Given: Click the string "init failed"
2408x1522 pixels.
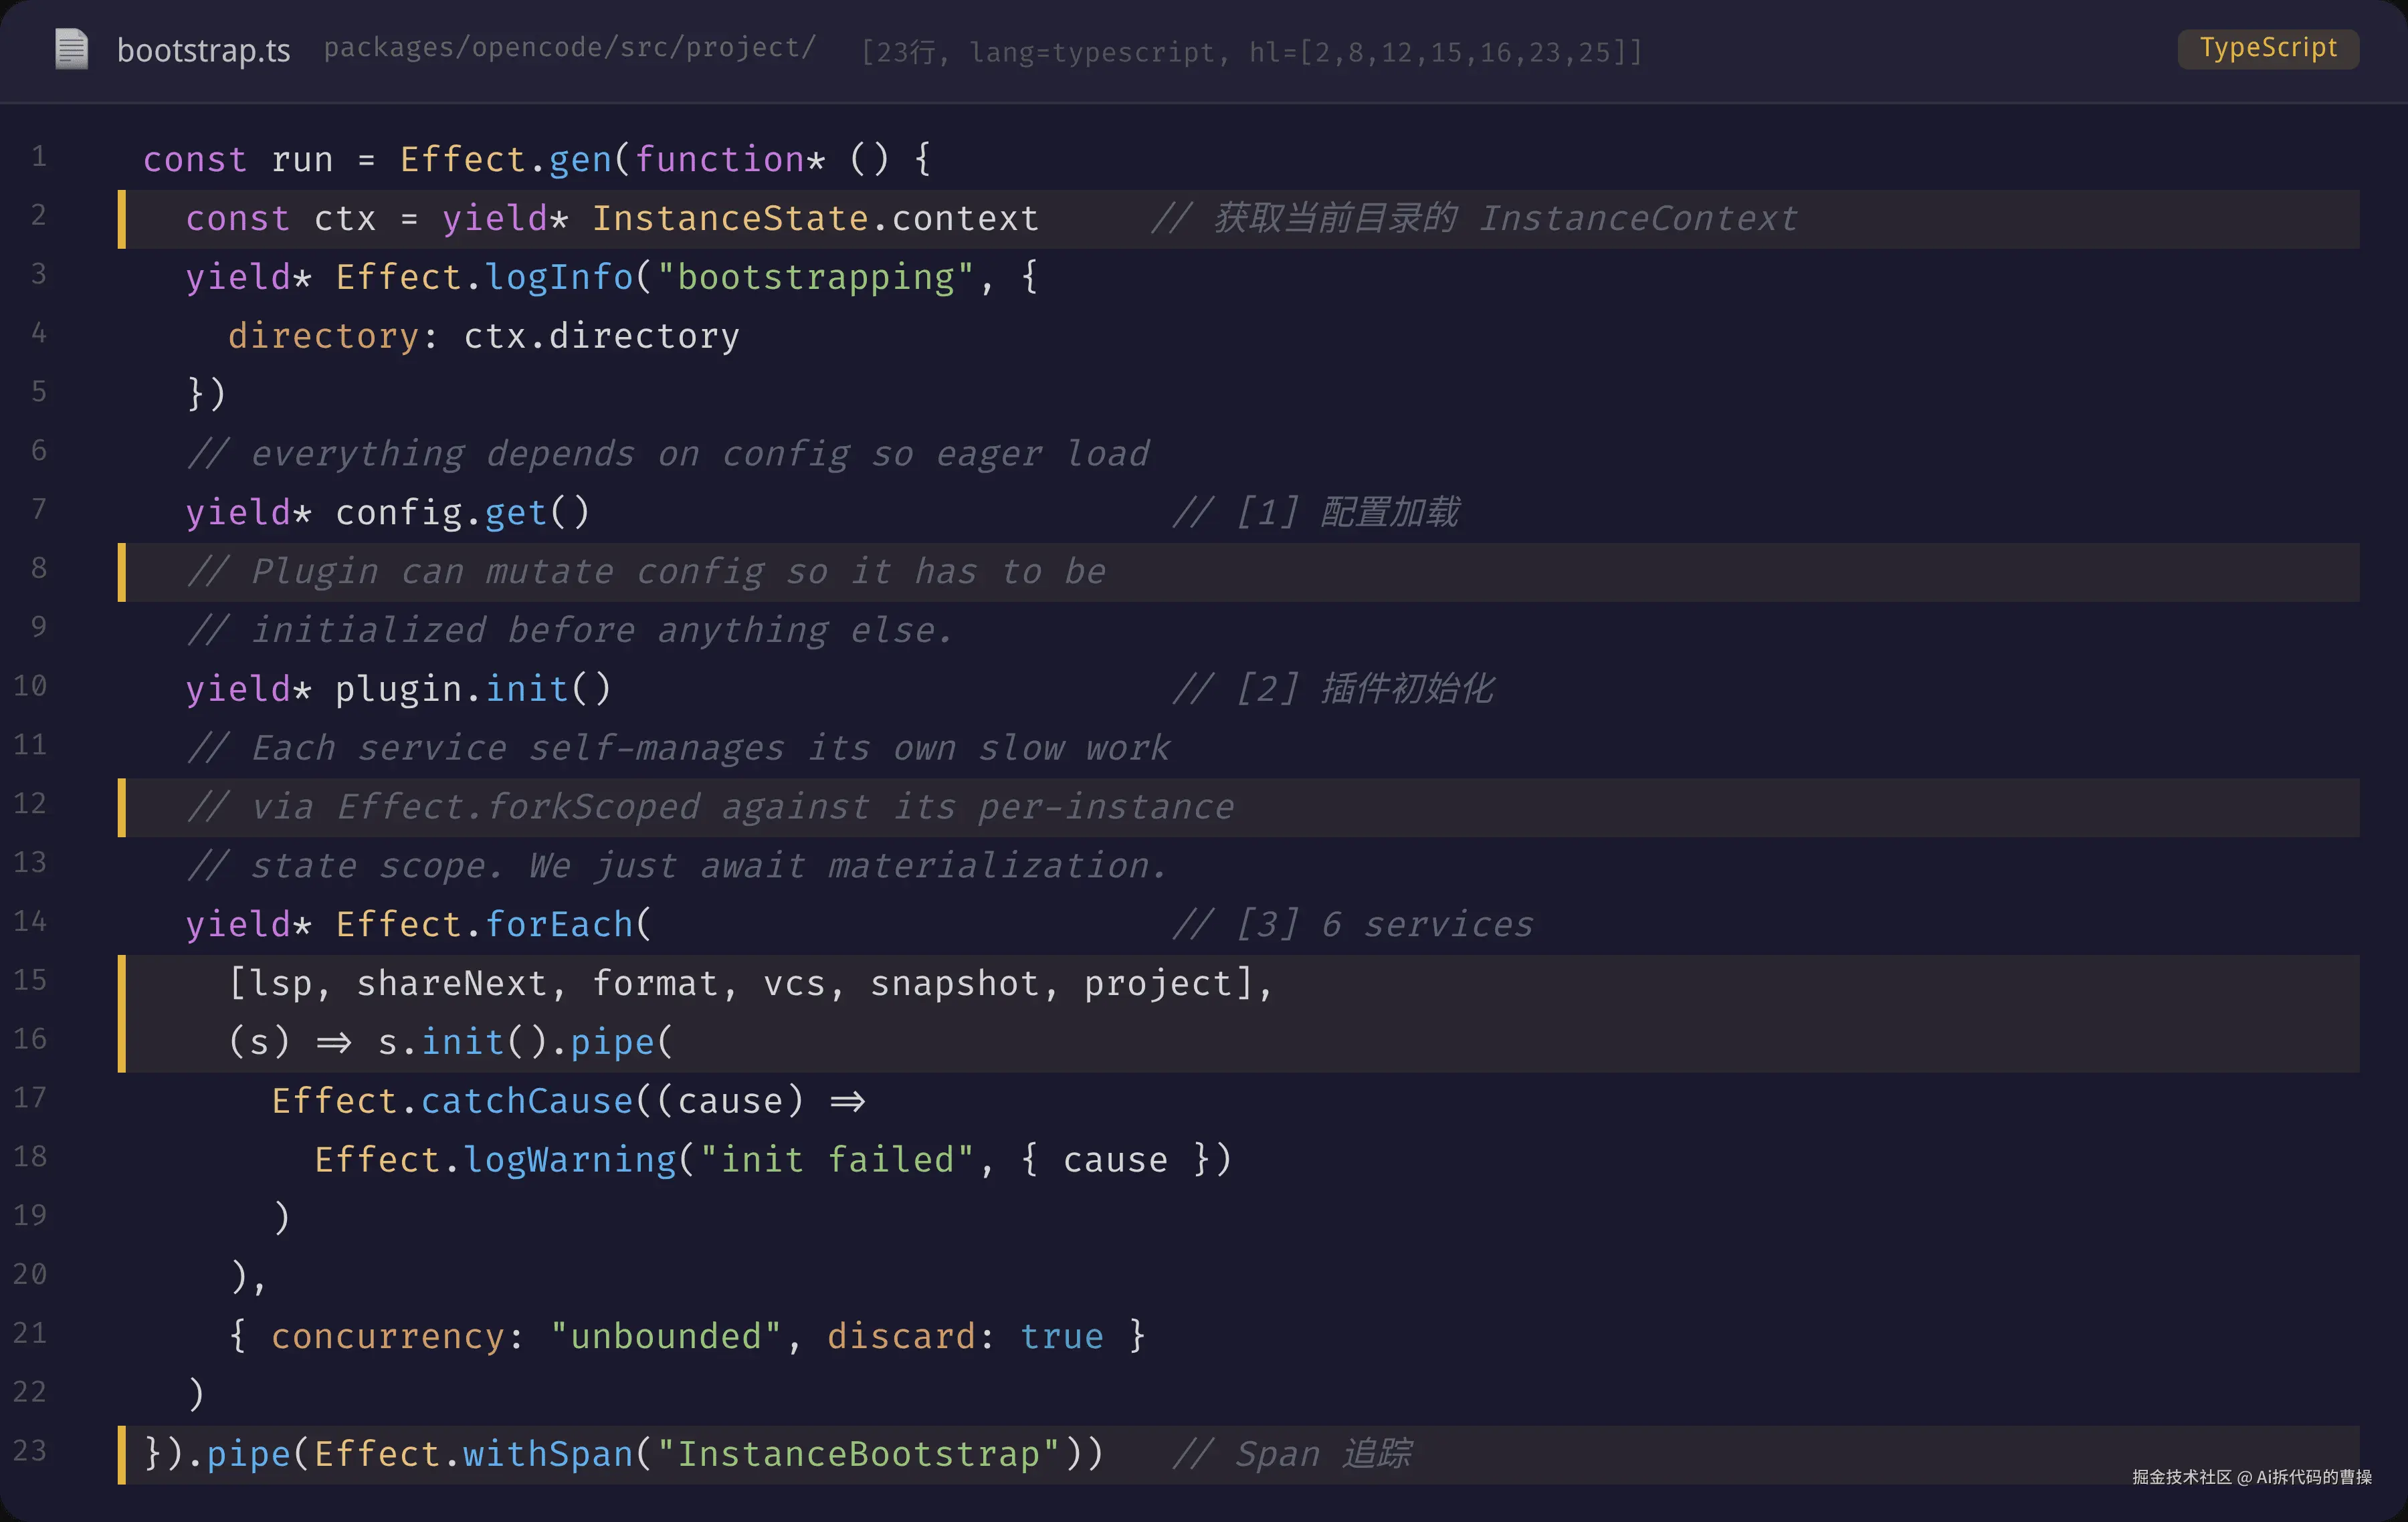Looking at the screenshot, I should coord(837,1161).
